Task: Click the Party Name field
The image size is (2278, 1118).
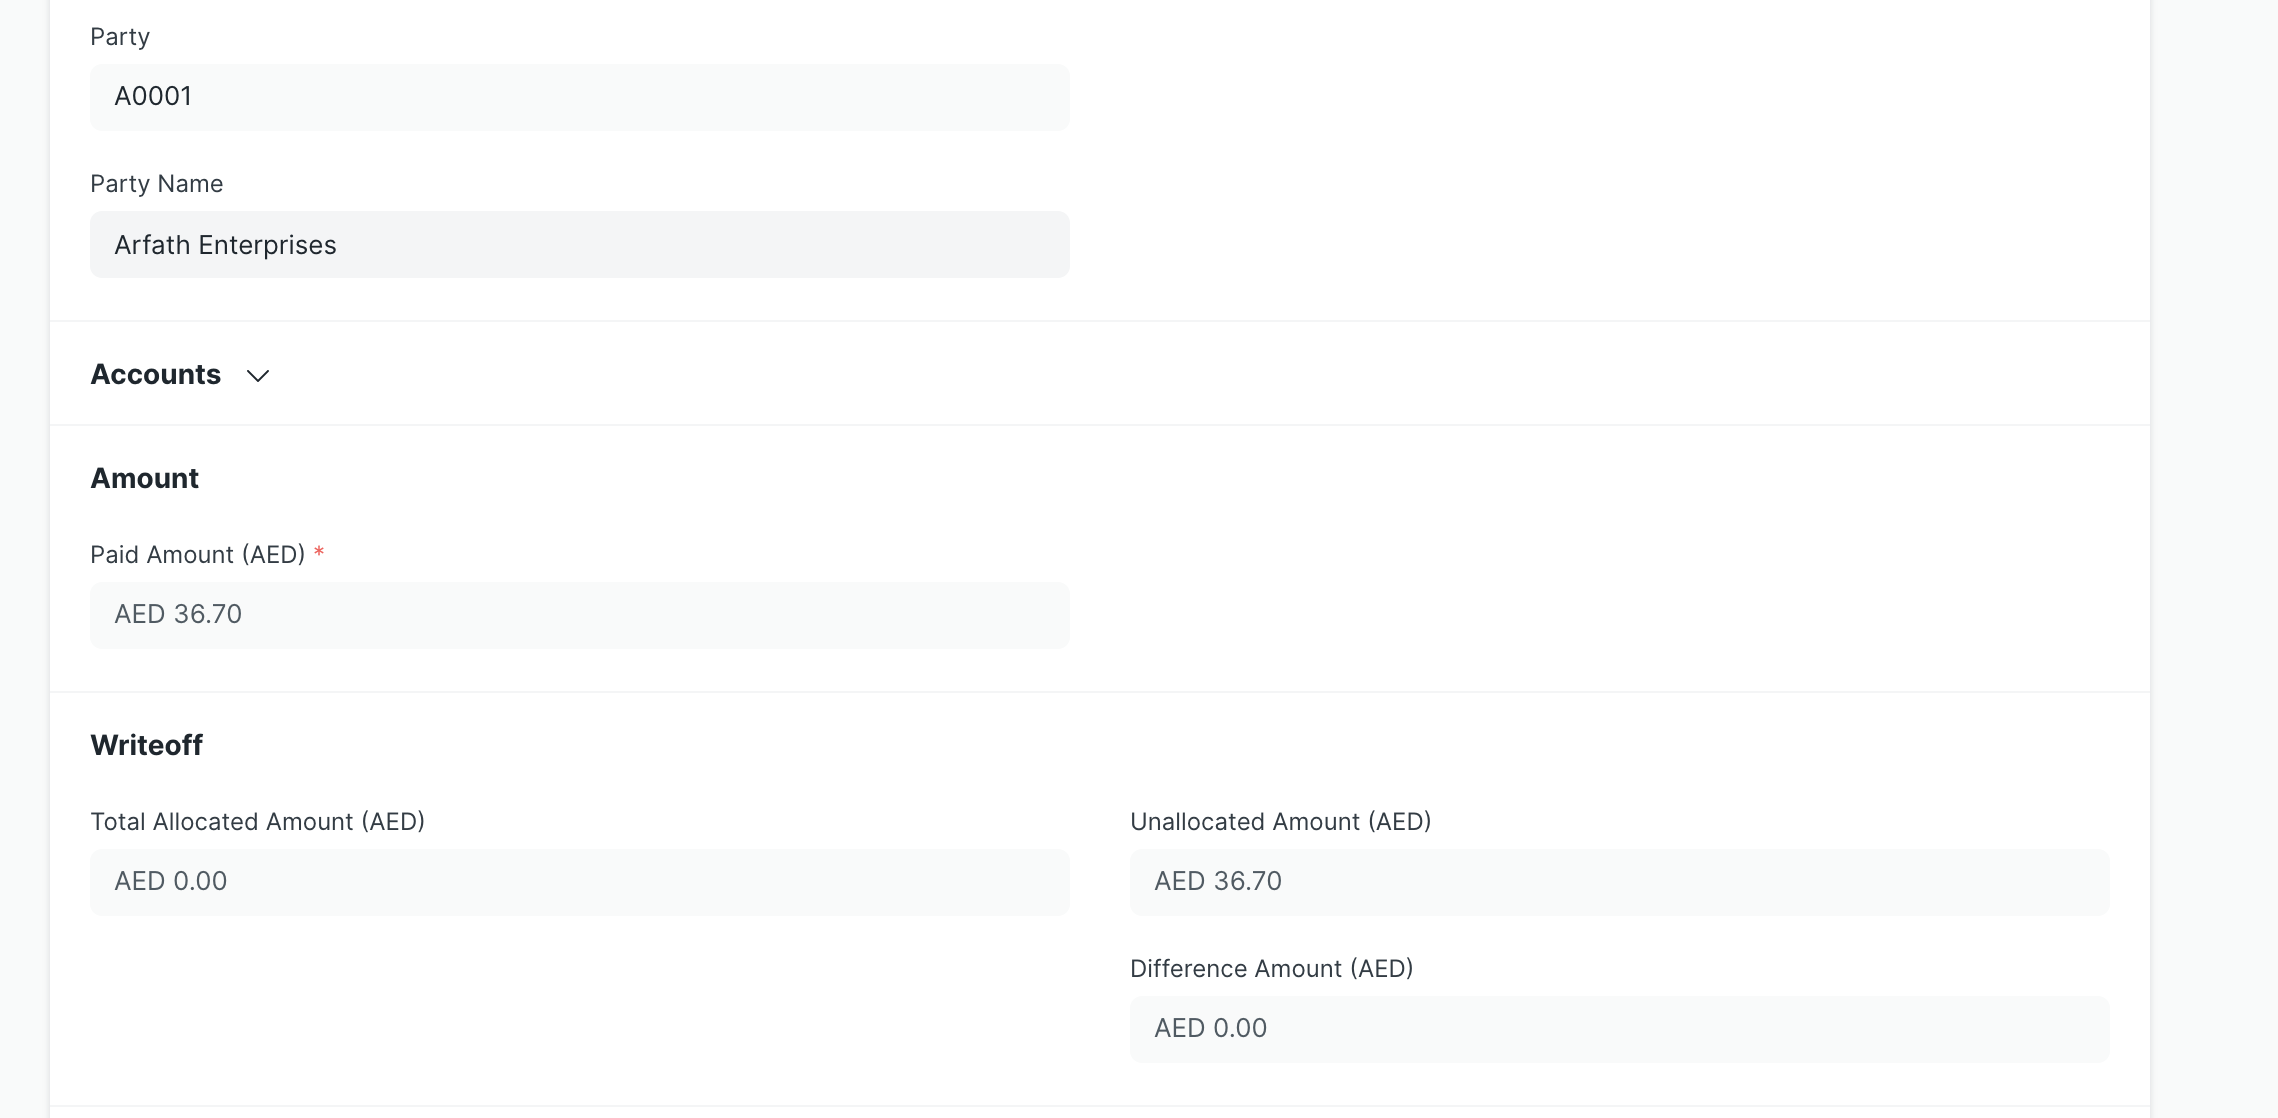Action: pyautogui.click(x=580, y=244)
